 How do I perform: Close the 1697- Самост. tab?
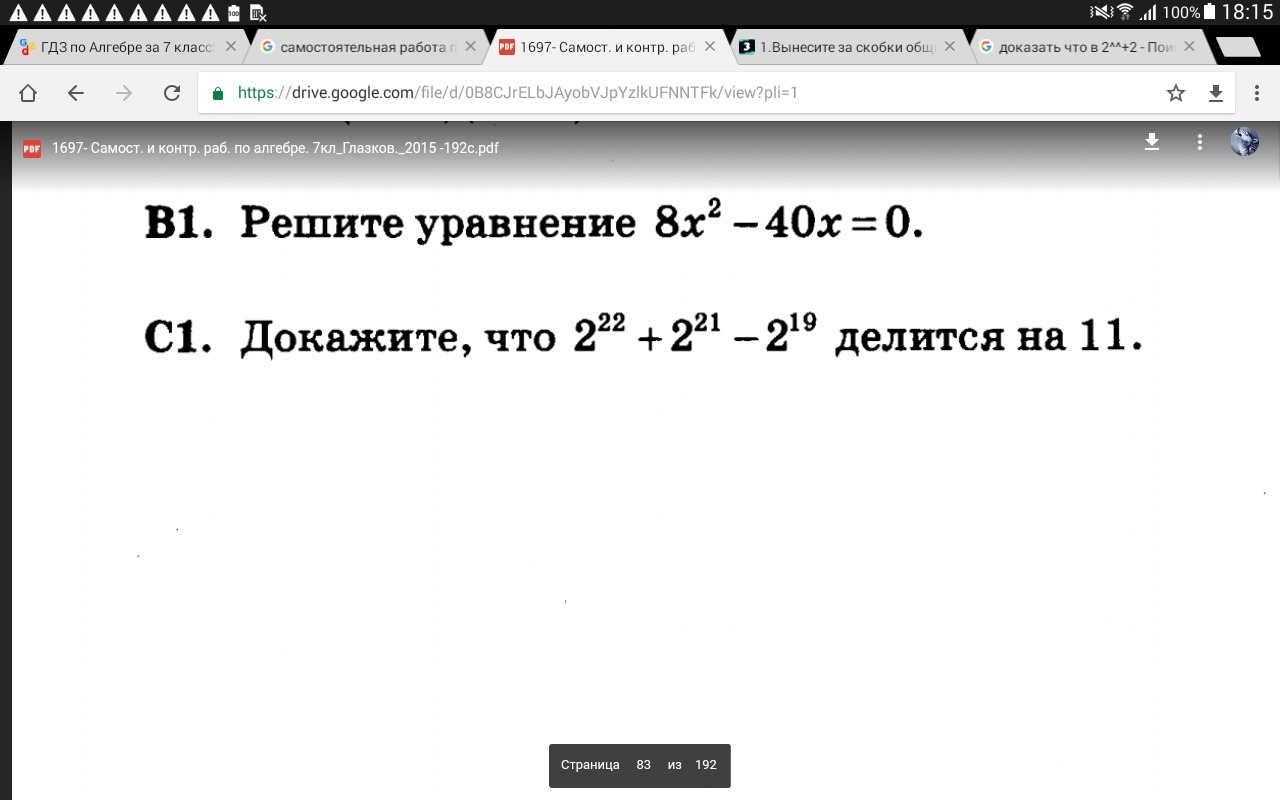click(710, 46)
